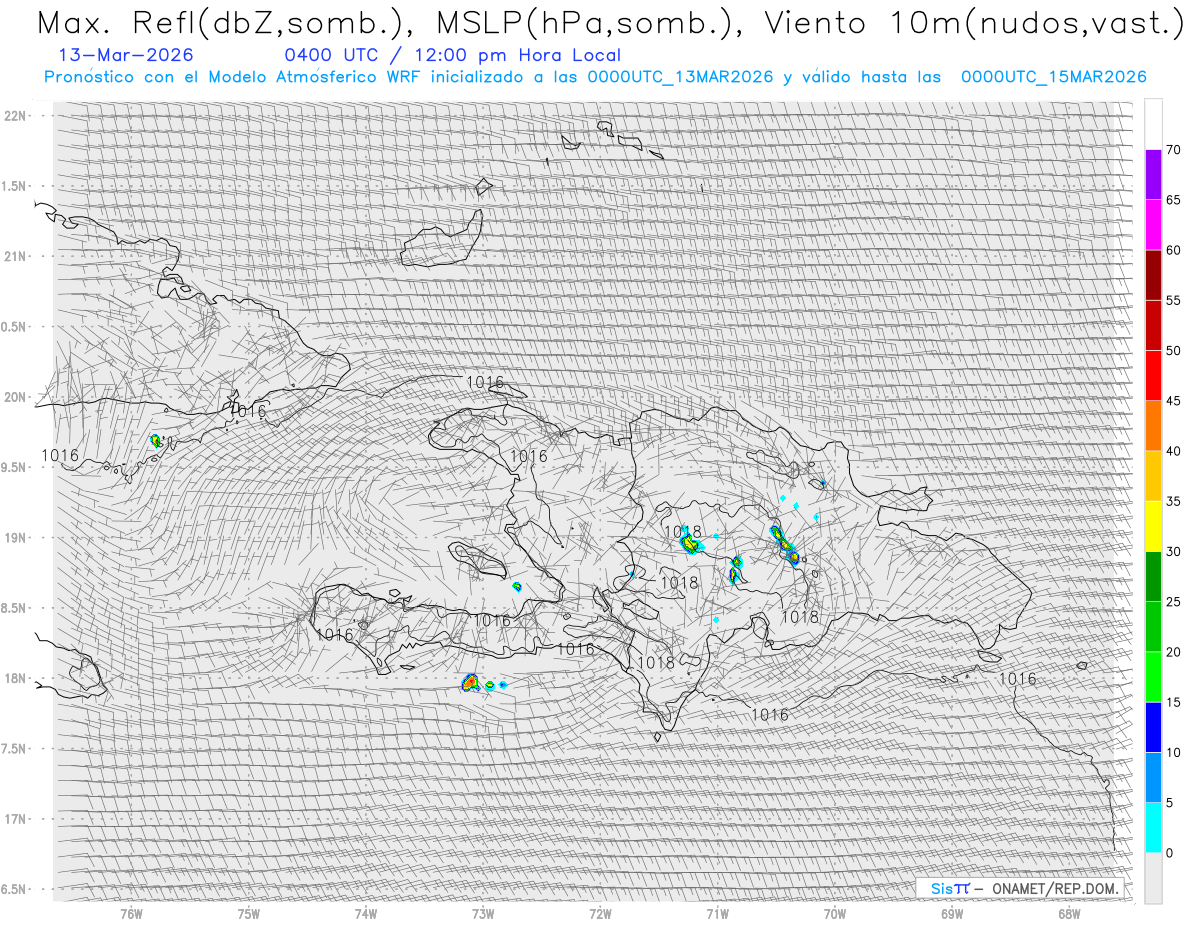
Task: Click the '18N' latitude label
Action: click(x=16, y=678)
